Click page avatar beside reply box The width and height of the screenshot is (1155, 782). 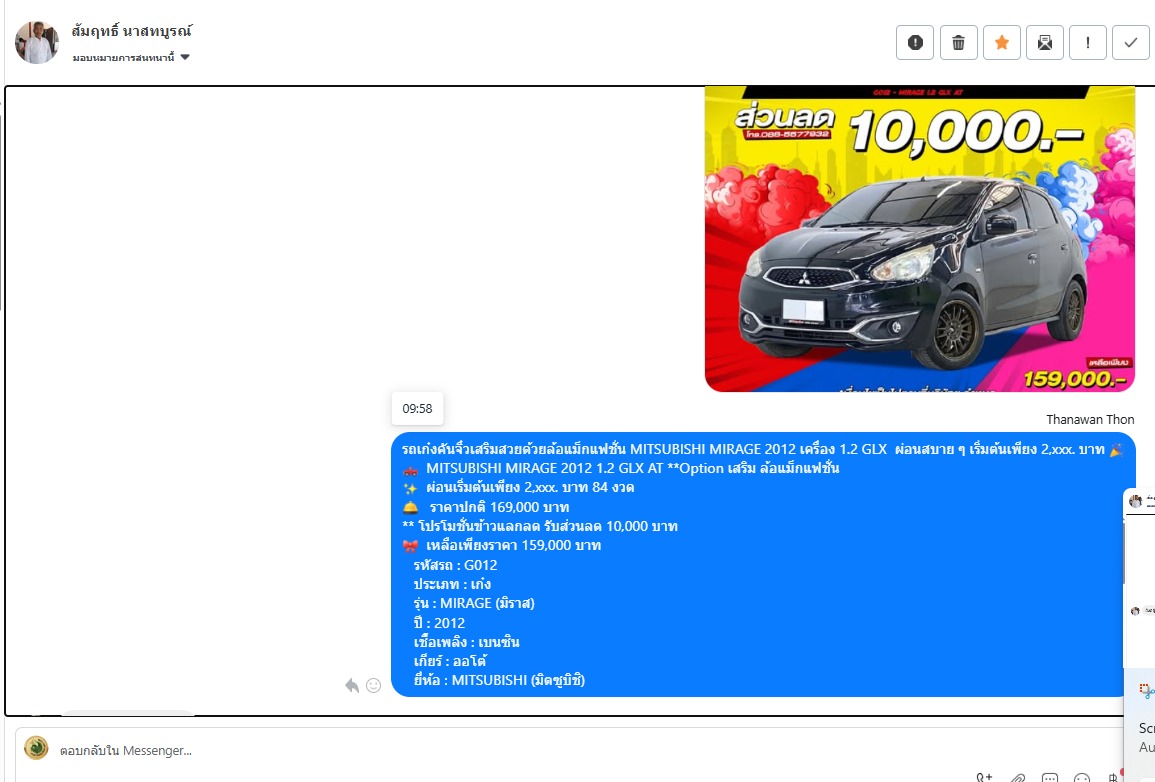coord(36,748)
